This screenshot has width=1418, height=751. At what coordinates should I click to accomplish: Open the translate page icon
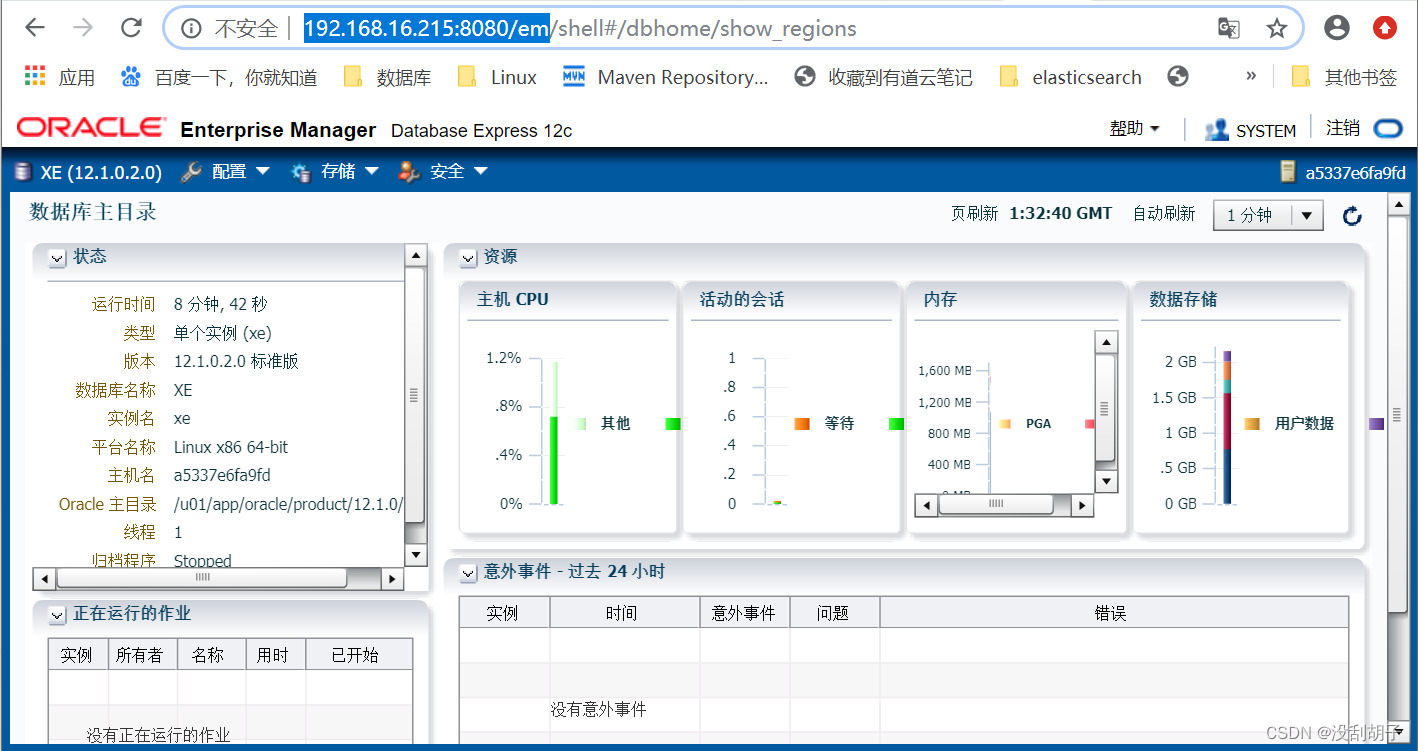pos(1229,28)
